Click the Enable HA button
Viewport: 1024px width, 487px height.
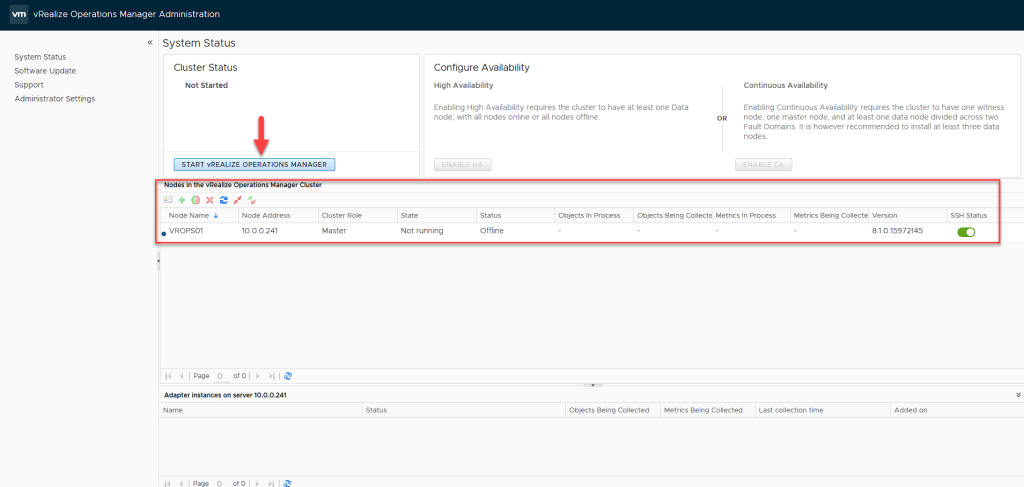[462, 164]
